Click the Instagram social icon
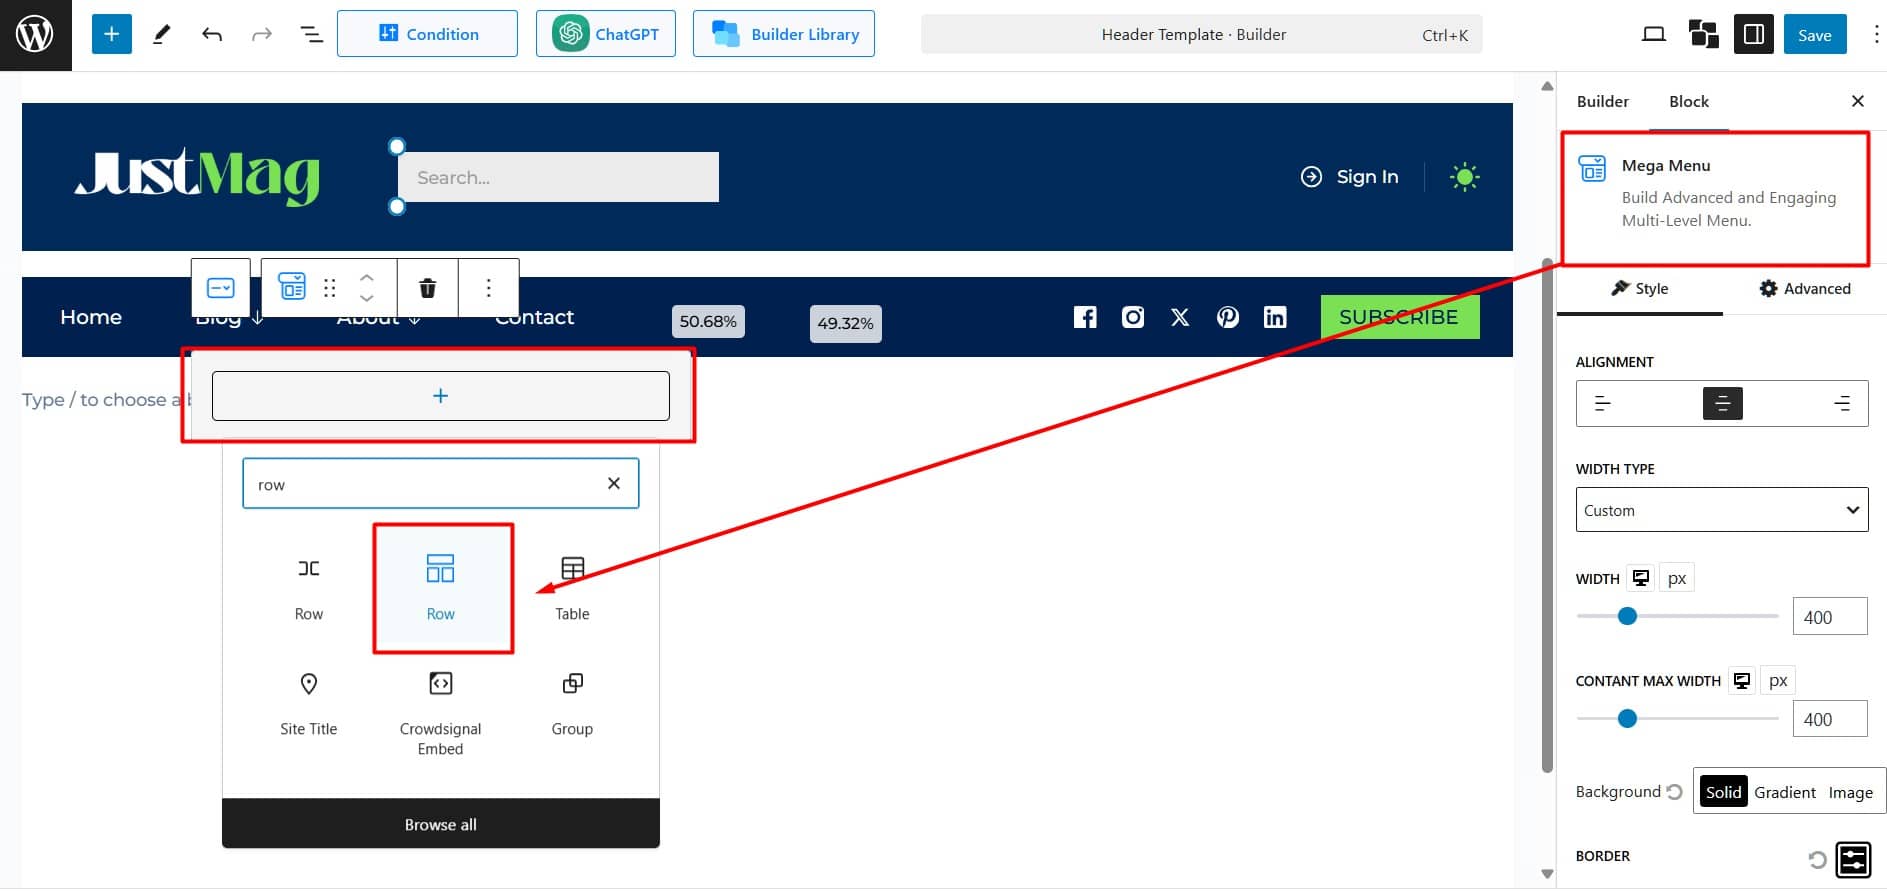The image size is (1887, 892). (1133, 317)
